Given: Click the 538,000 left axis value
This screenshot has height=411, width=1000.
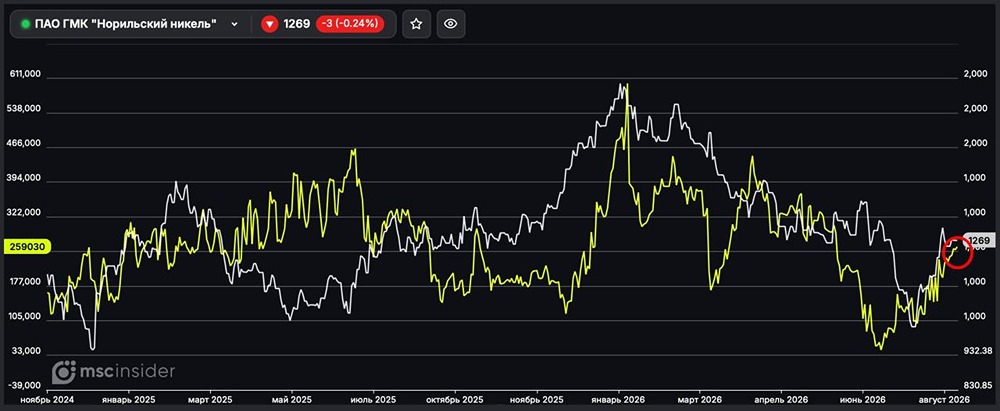Looking at the screenshot, I should coord(26,108).
